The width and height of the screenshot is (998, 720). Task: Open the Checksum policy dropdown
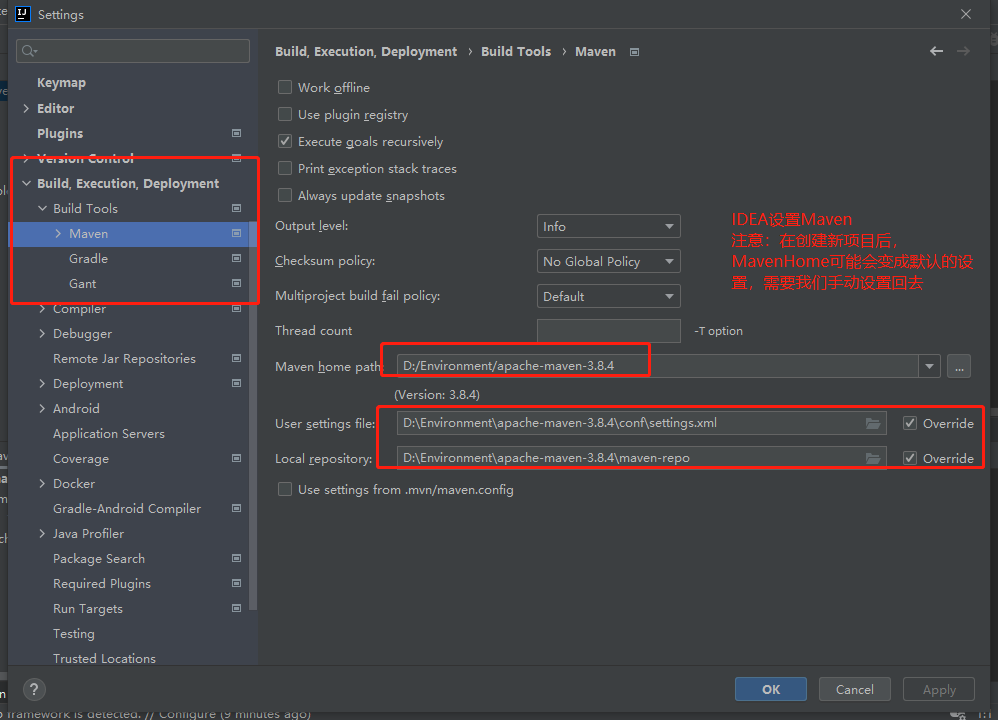coord(608,262)
